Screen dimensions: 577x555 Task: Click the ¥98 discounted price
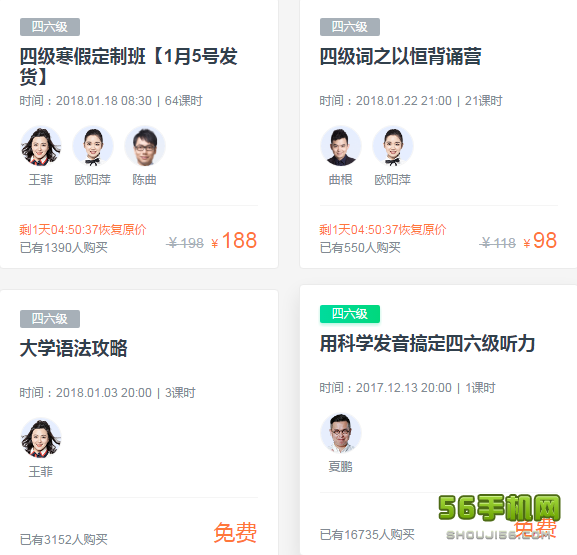[540, 241]
